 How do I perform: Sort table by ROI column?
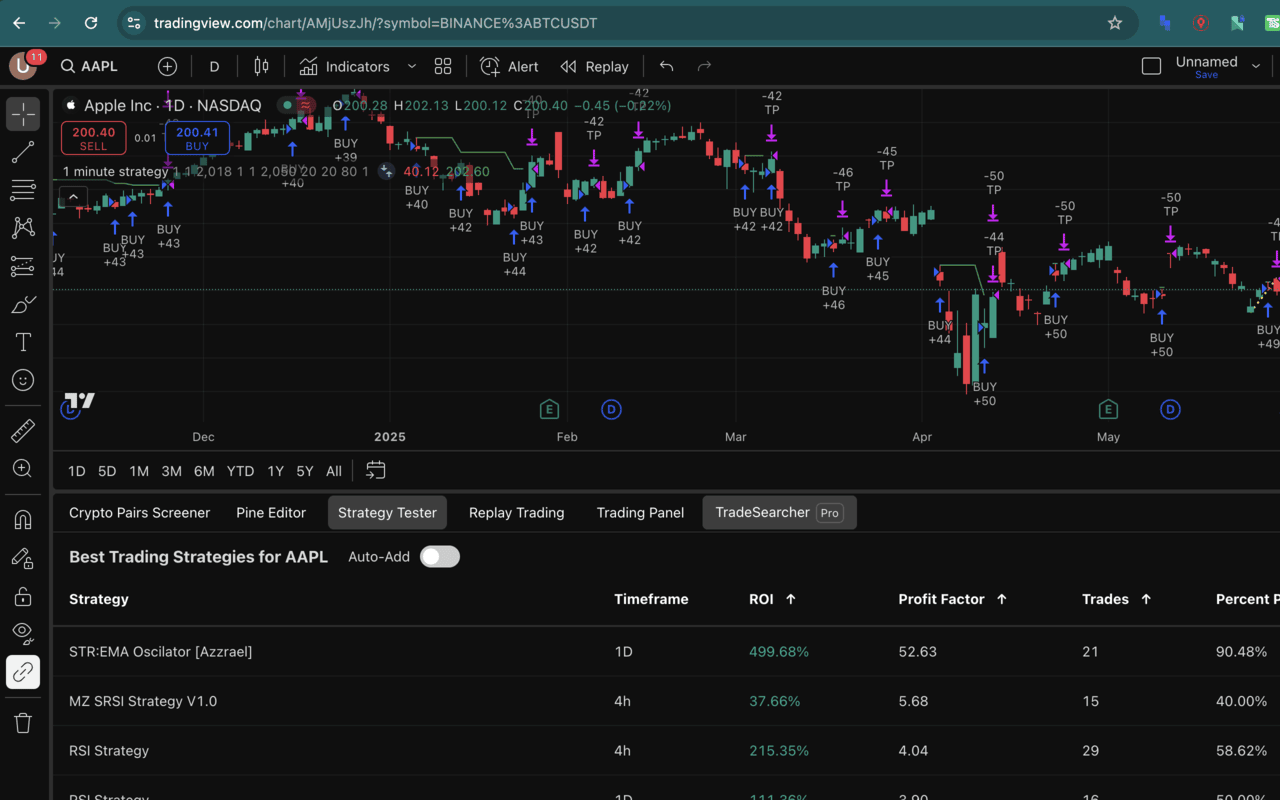[772, 599]
